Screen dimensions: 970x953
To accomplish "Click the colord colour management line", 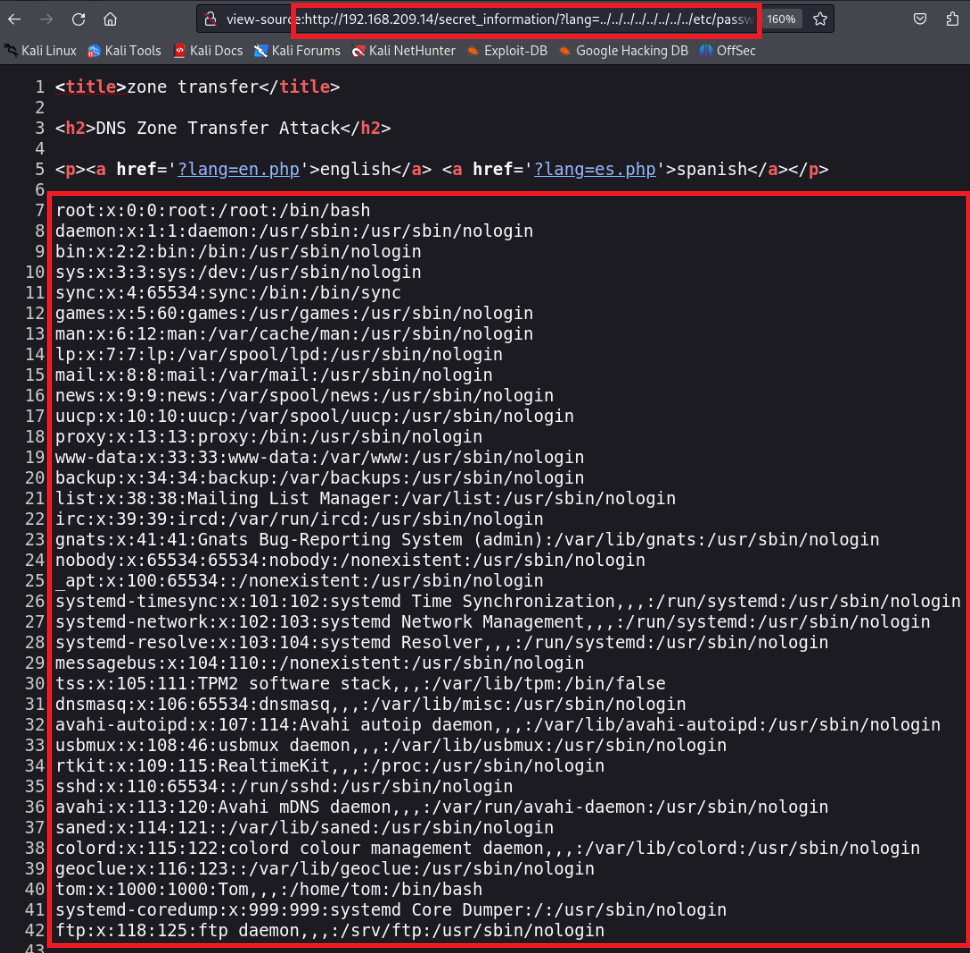I will click(487, 848).
